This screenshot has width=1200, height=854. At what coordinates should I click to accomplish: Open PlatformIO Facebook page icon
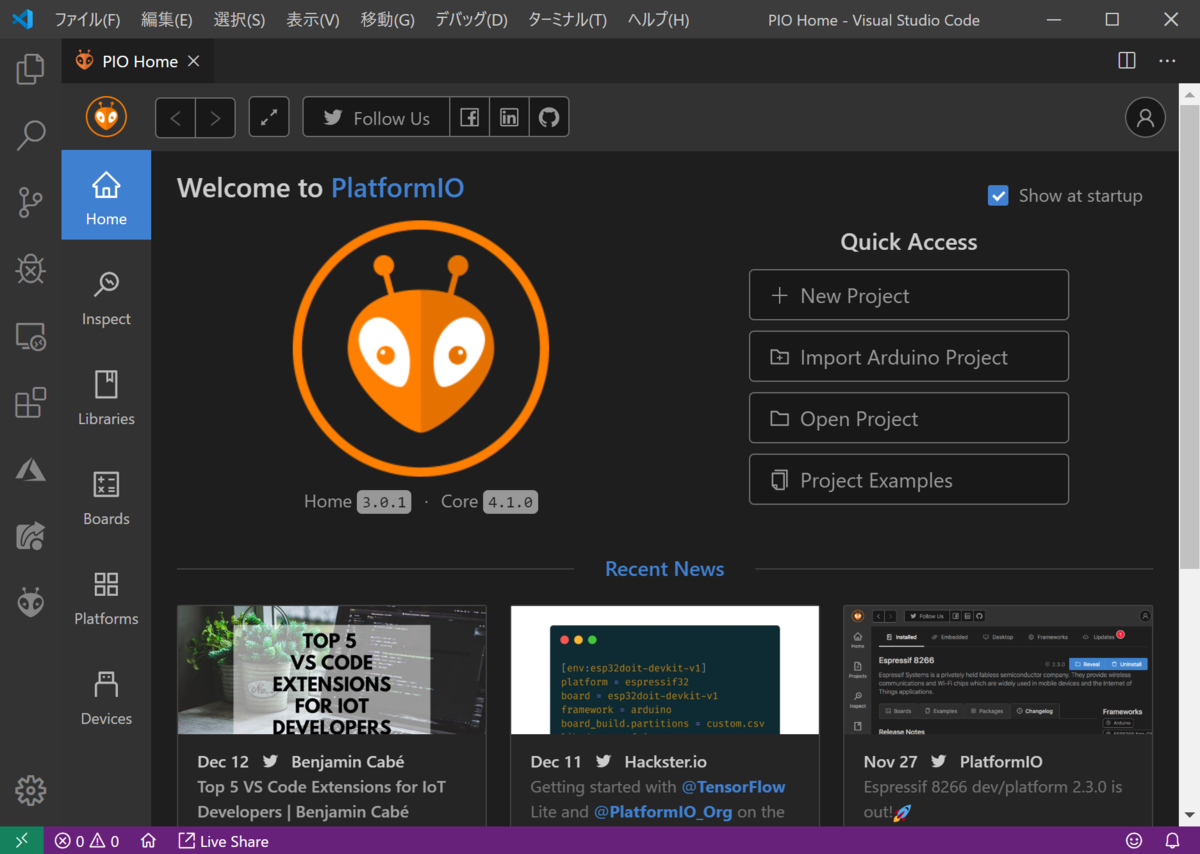(x=469, y=118)
